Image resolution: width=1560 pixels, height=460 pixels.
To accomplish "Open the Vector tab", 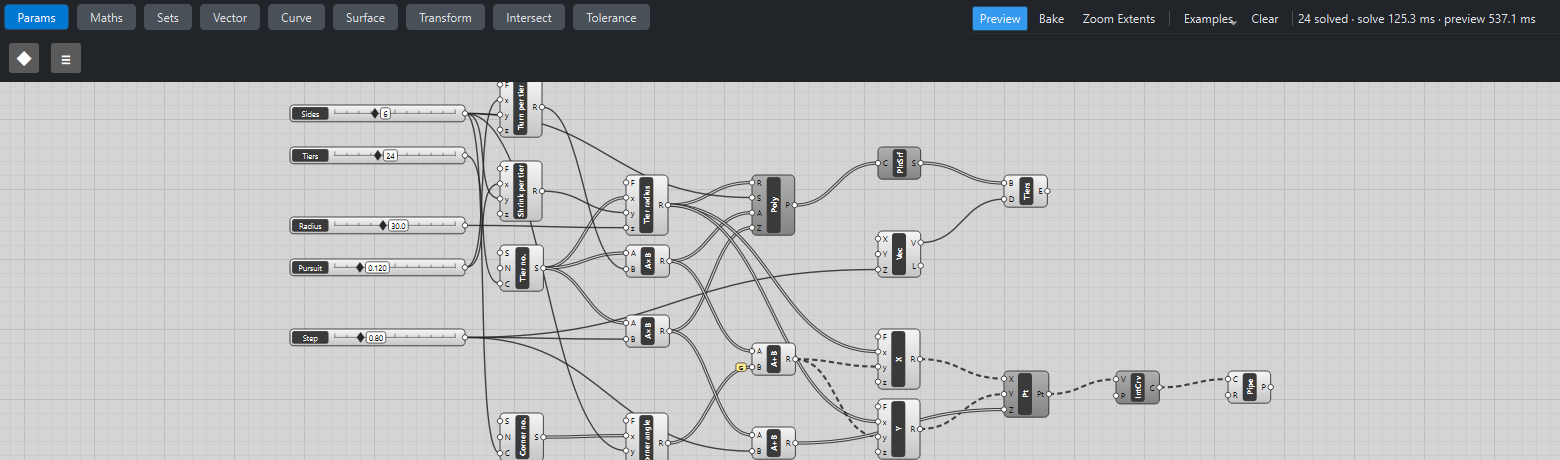I will coord(230,17).
